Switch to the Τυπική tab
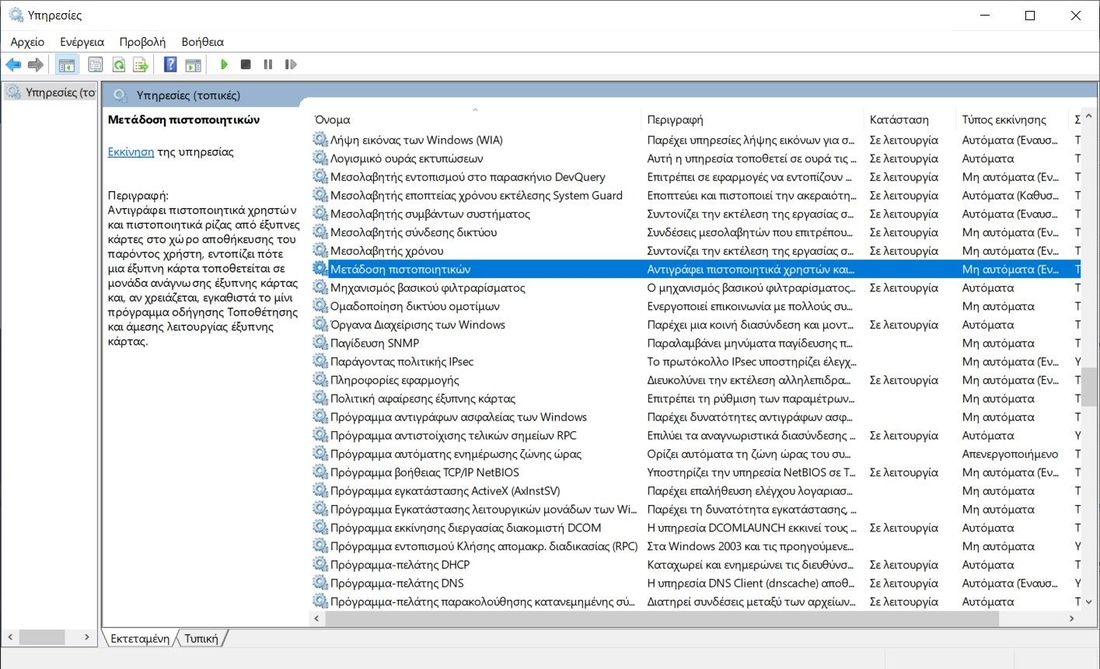 201,639
